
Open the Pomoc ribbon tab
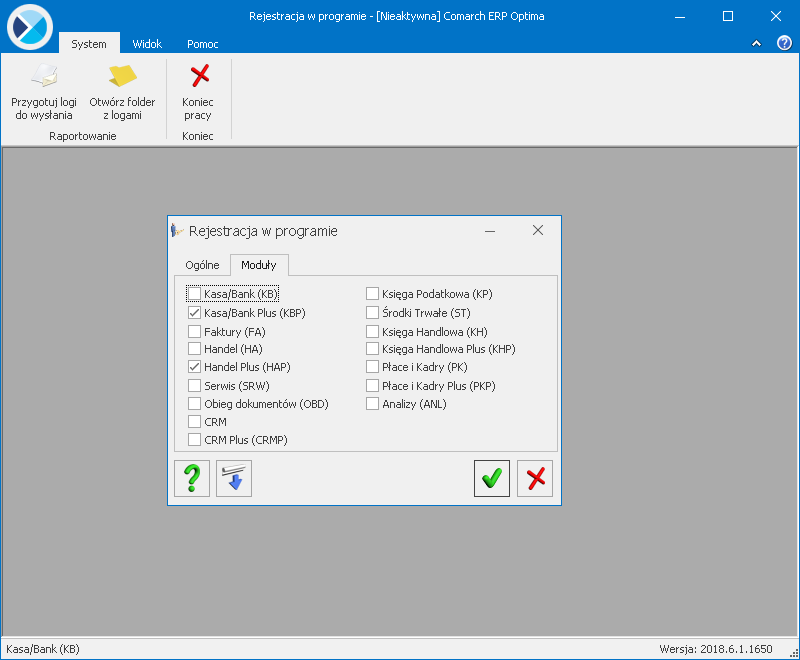click(203, 44)
